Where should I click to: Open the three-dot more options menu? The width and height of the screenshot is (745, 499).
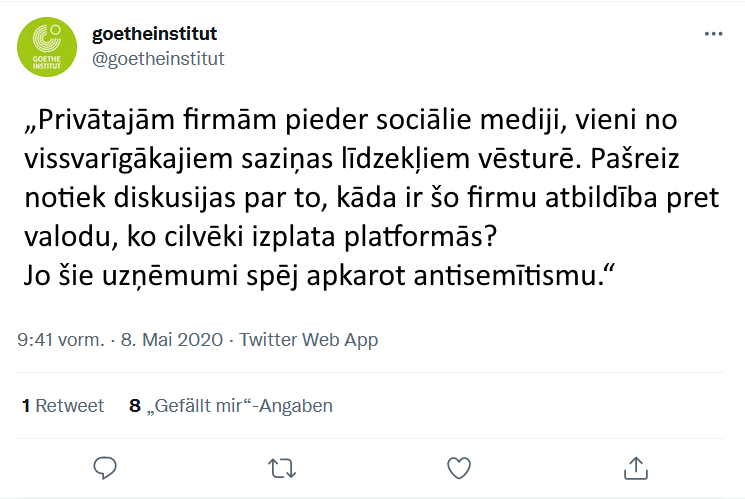713,33
